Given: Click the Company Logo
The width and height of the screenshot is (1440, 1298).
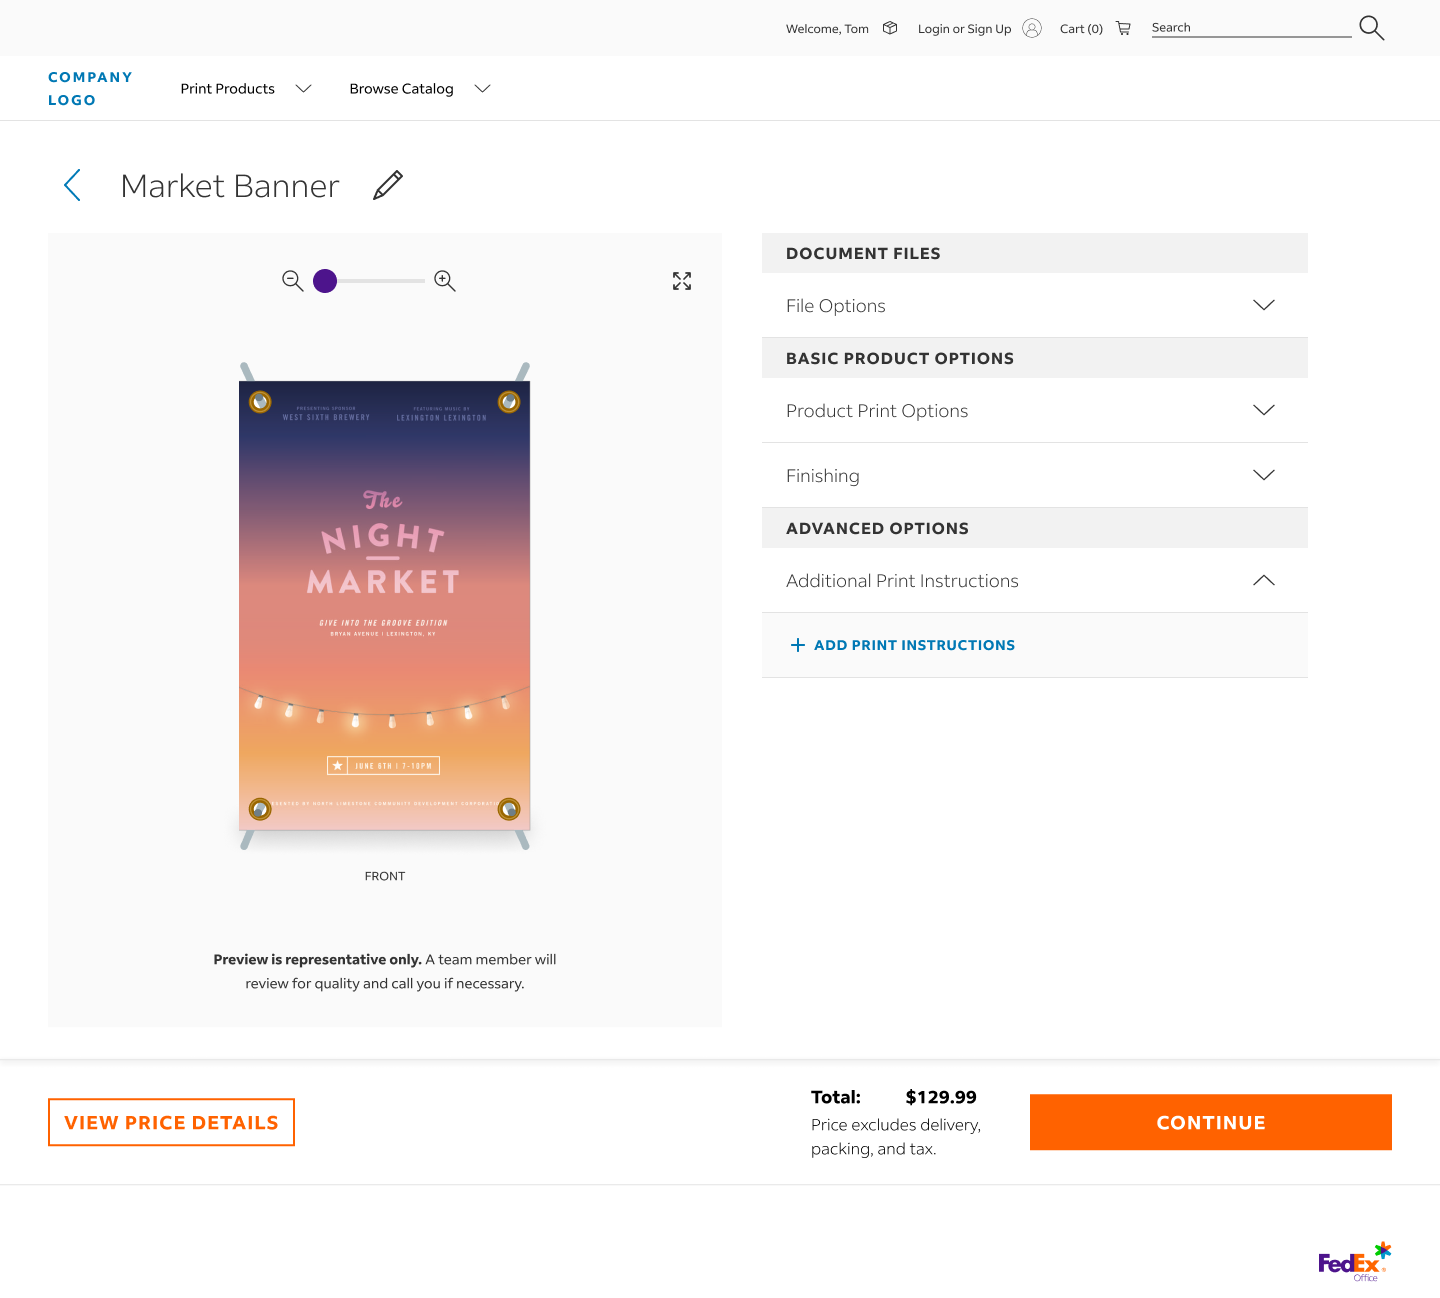Looking at the screenshot, I should (x=90, y=88).
